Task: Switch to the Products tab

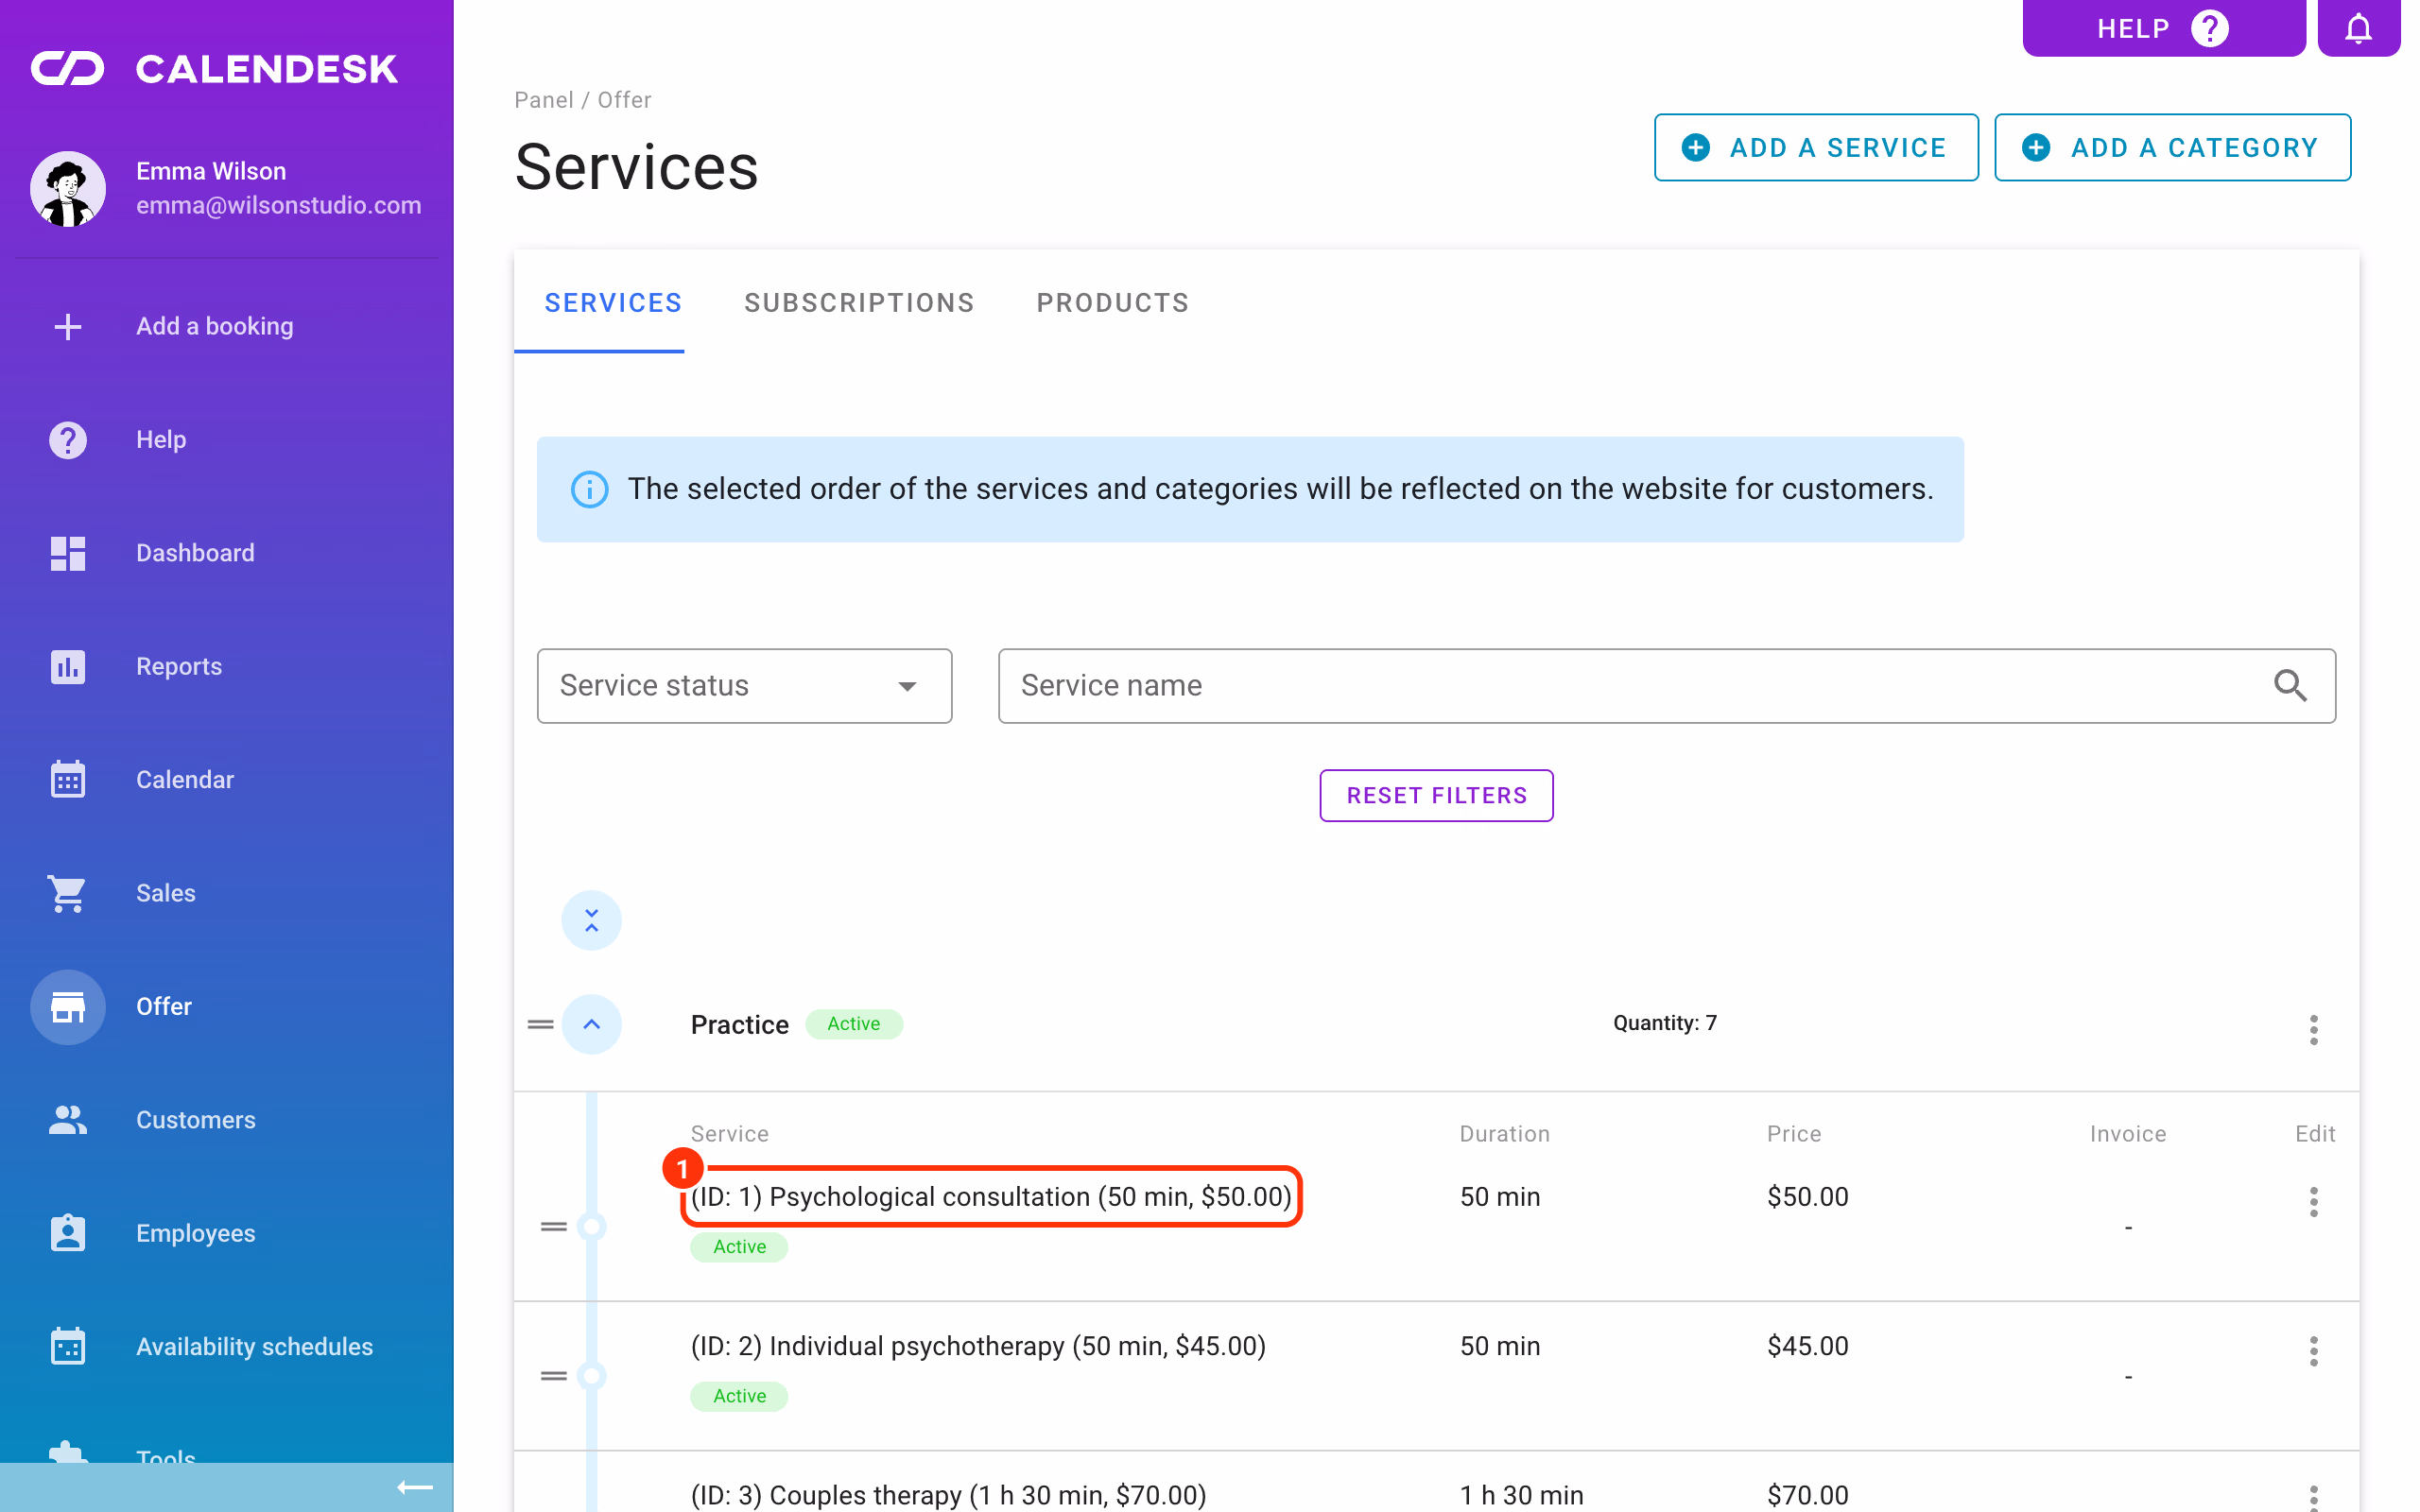Action: point(1112,303)
